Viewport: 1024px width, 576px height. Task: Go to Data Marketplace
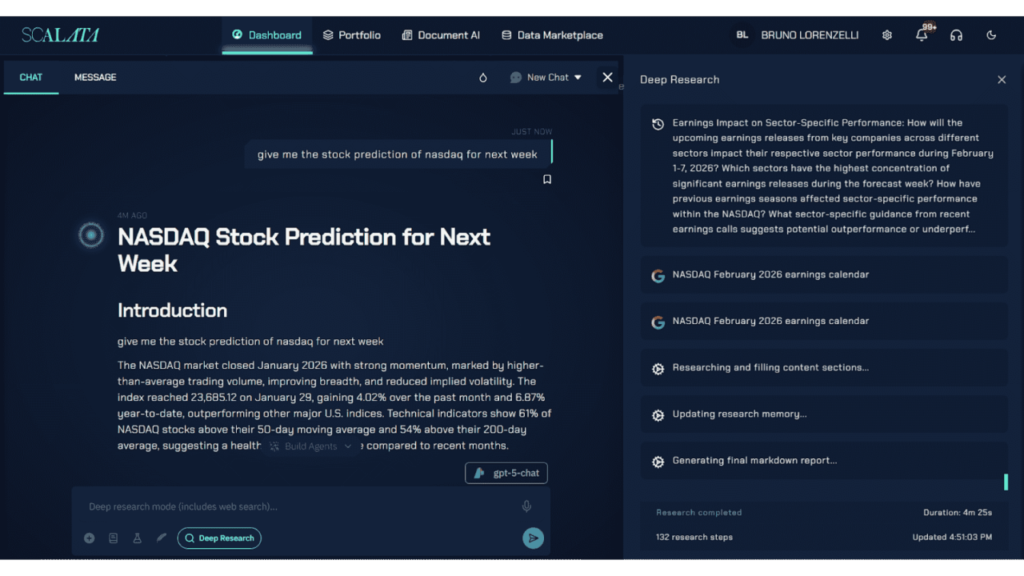pos(552,35)
